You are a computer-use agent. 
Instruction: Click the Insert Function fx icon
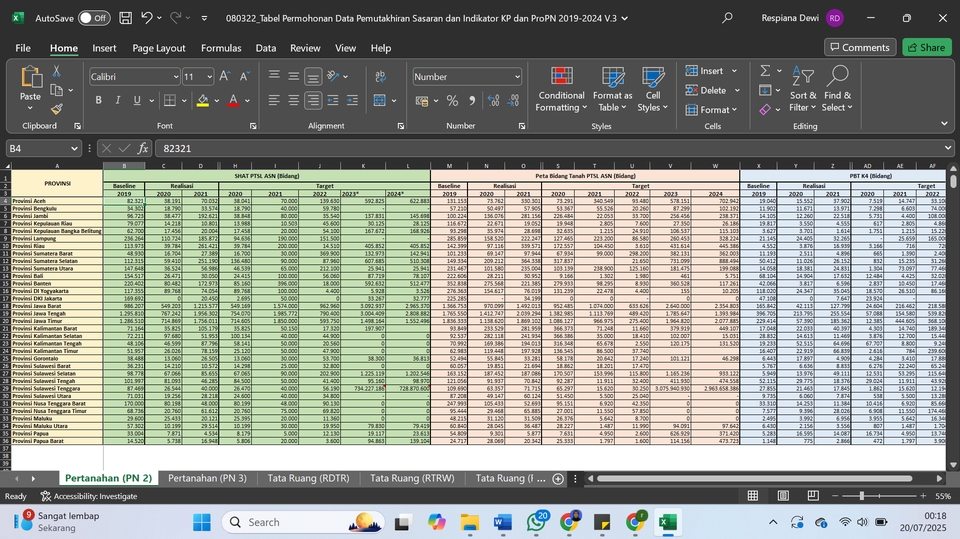point(143,148)
